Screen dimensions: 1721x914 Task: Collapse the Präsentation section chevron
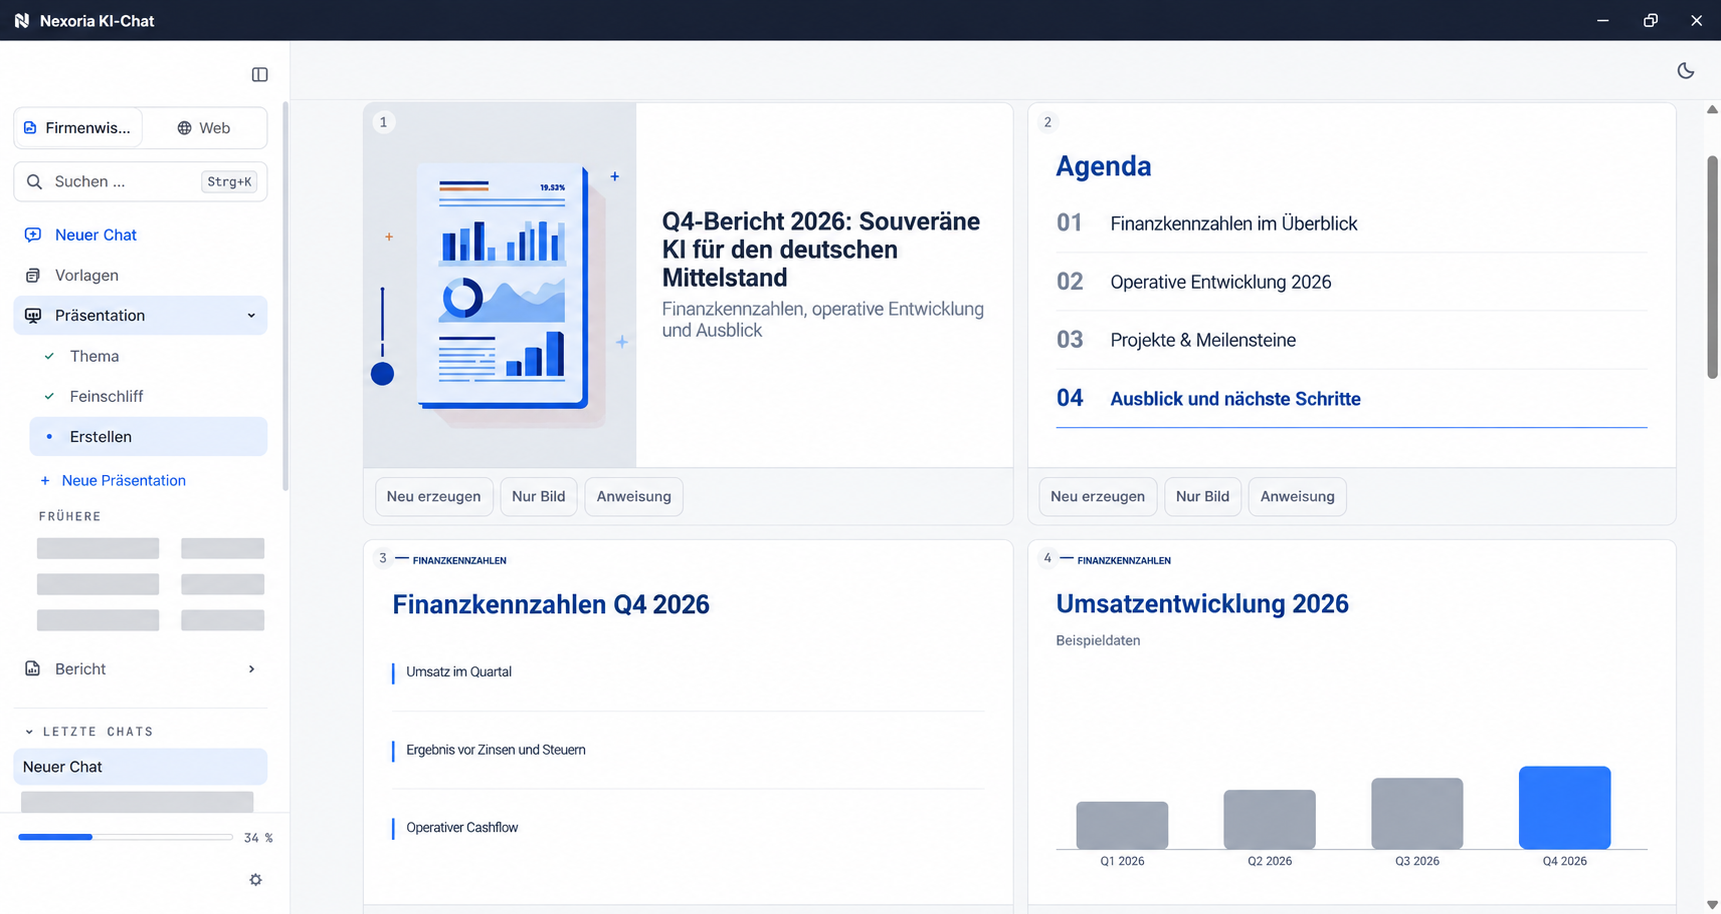[x=251, y=315]
